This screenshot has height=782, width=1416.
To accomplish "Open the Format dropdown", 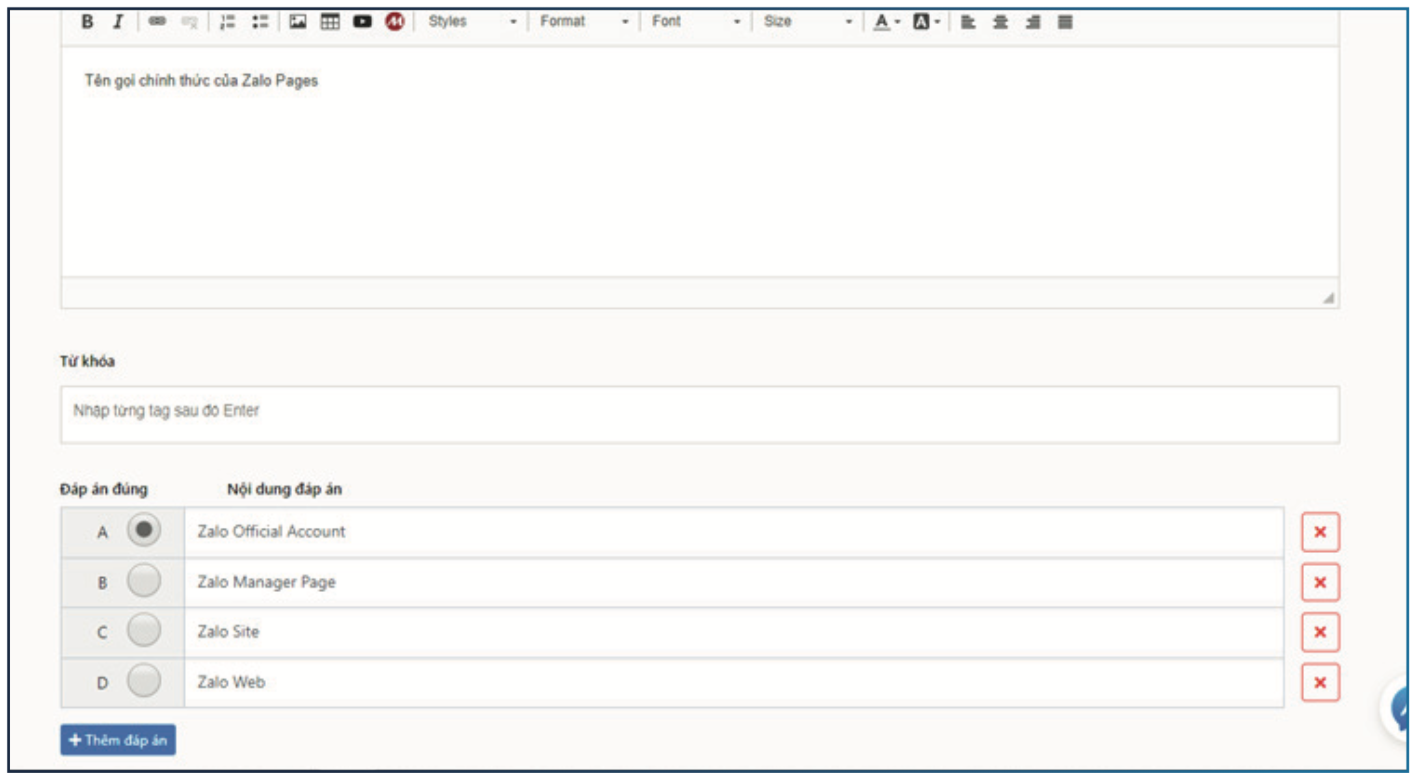I will pyautogui.click(x=585, y=21).
